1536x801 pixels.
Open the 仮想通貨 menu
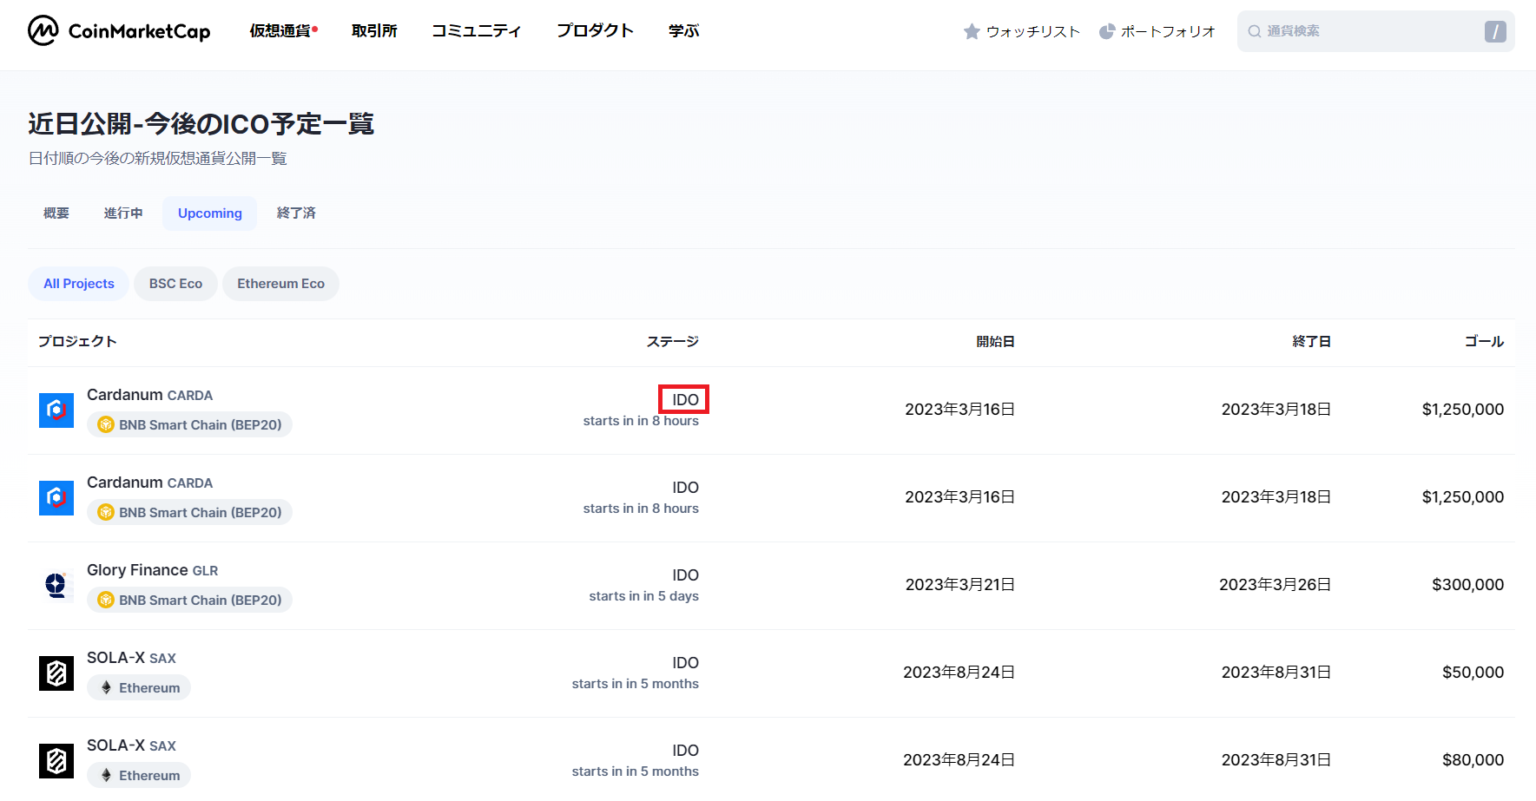(281, 31)
